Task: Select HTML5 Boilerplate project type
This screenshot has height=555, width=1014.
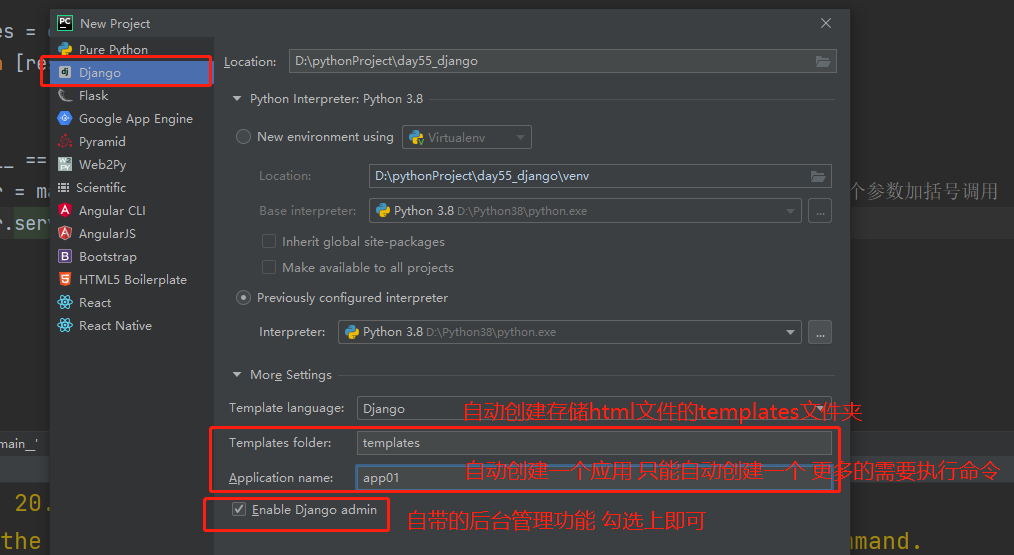Action: [x=132, y=279]
